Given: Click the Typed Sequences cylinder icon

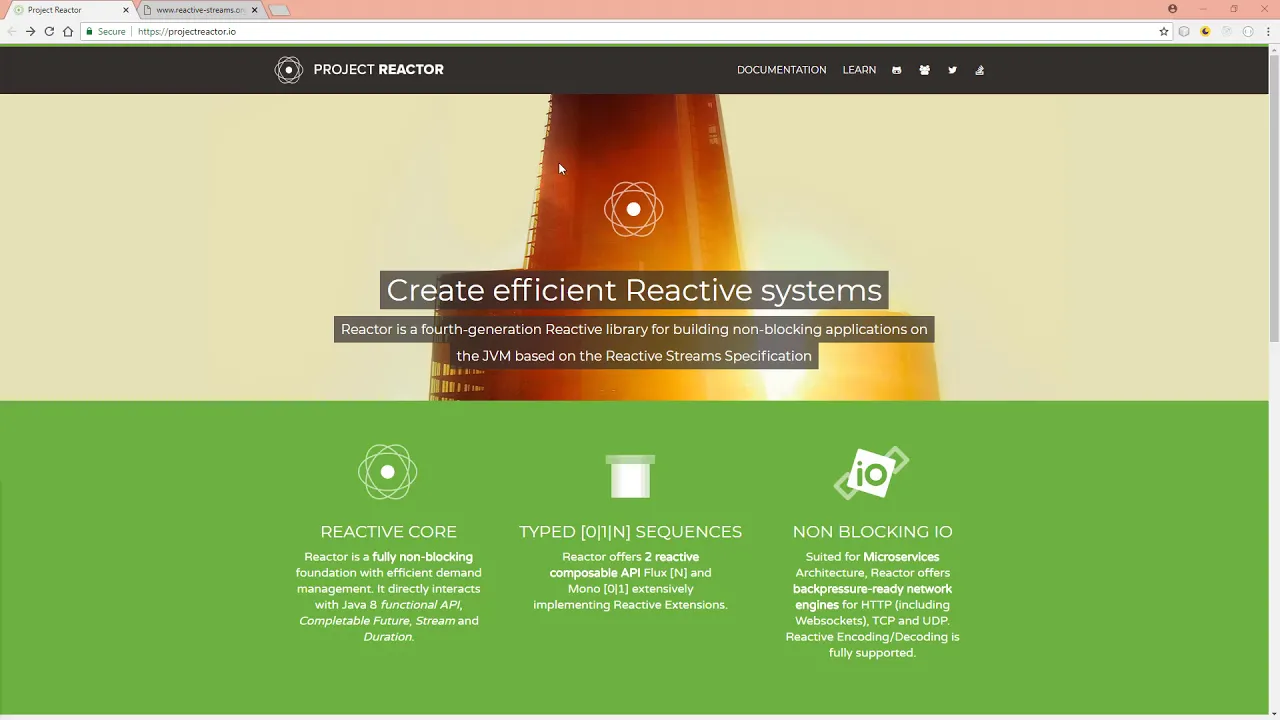Looking at the screenshot, I should (x=630, y=476).
